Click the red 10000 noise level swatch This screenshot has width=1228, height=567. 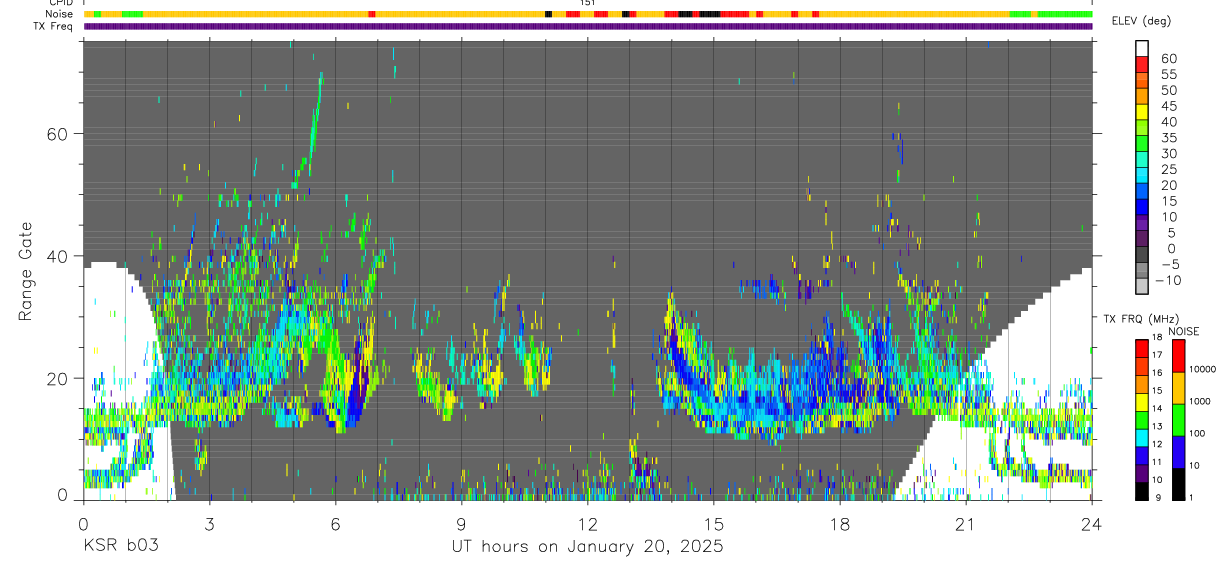[x=1179, y=356]
